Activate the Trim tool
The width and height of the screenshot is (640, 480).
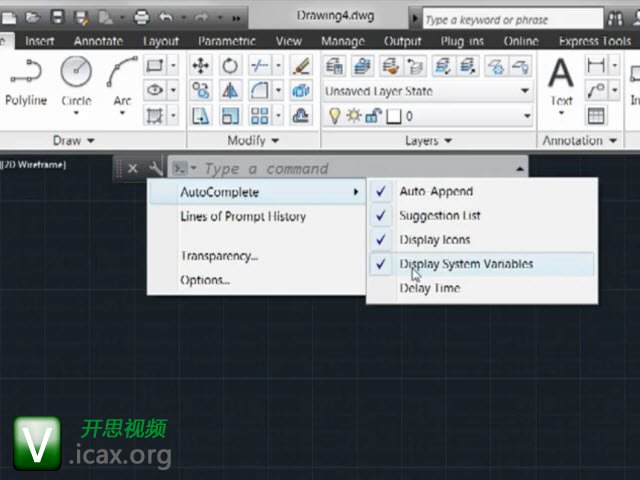coord(259,65)
